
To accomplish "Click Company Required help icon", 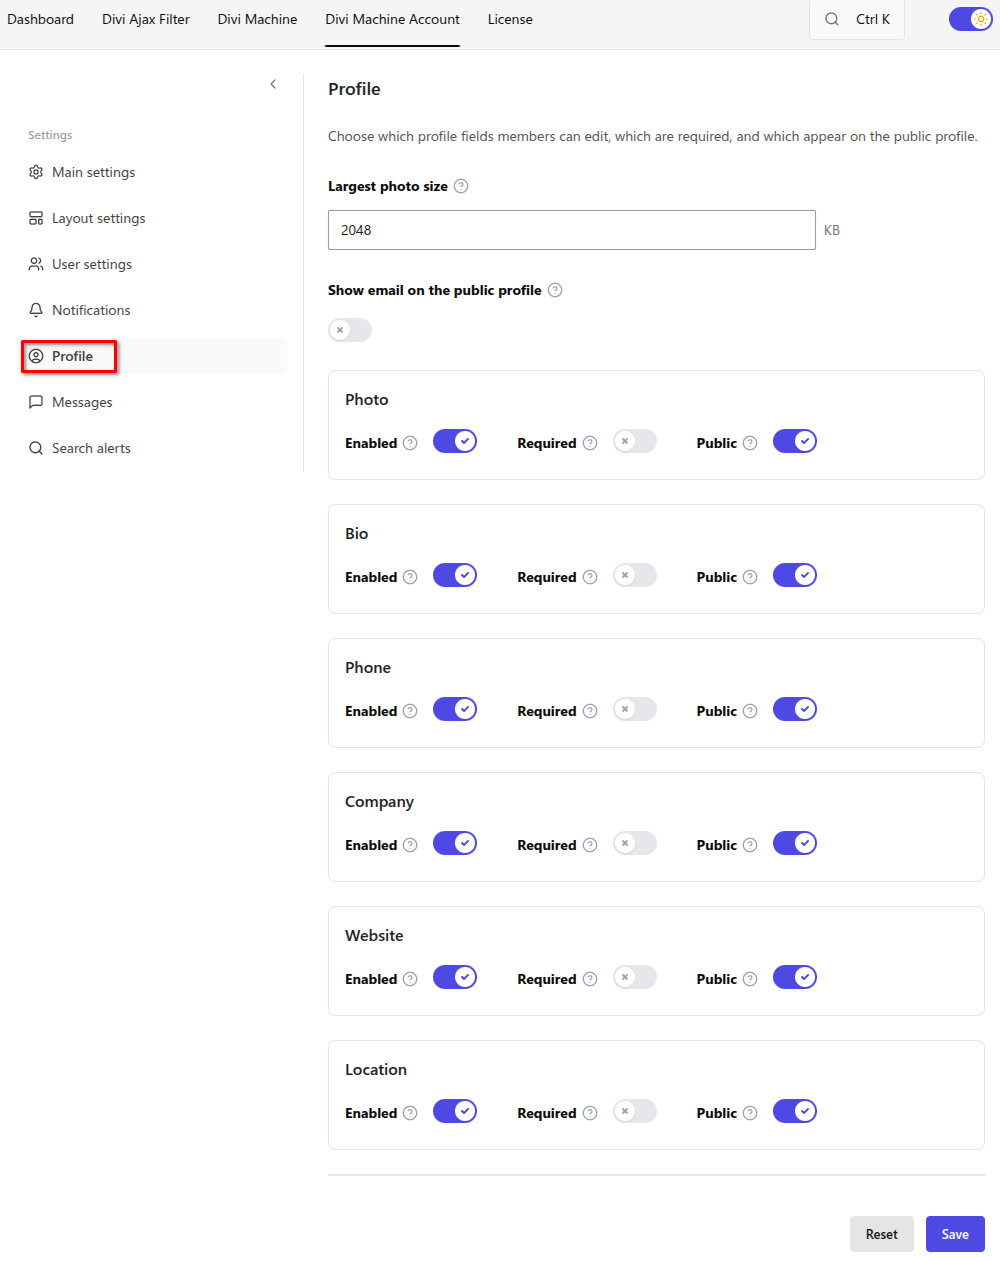I will 590,845.
